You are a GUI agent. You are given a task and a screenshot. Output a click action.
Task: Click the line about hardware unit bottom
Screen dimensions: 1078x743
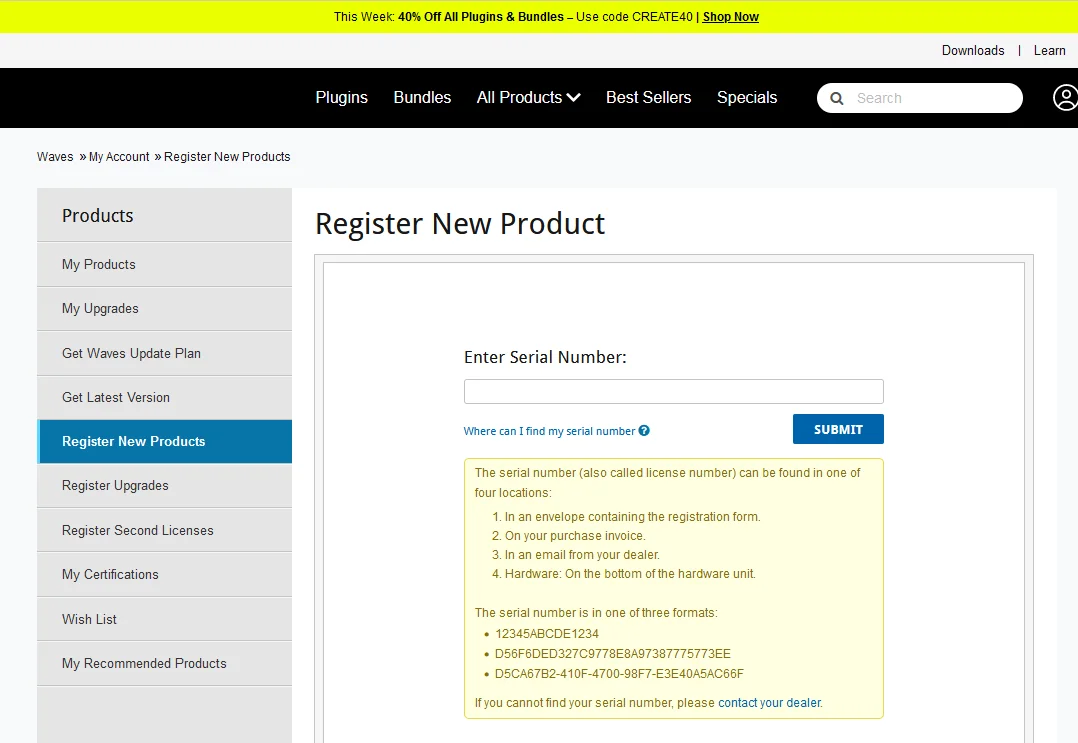pyautogui.click(x=630, y=574)
